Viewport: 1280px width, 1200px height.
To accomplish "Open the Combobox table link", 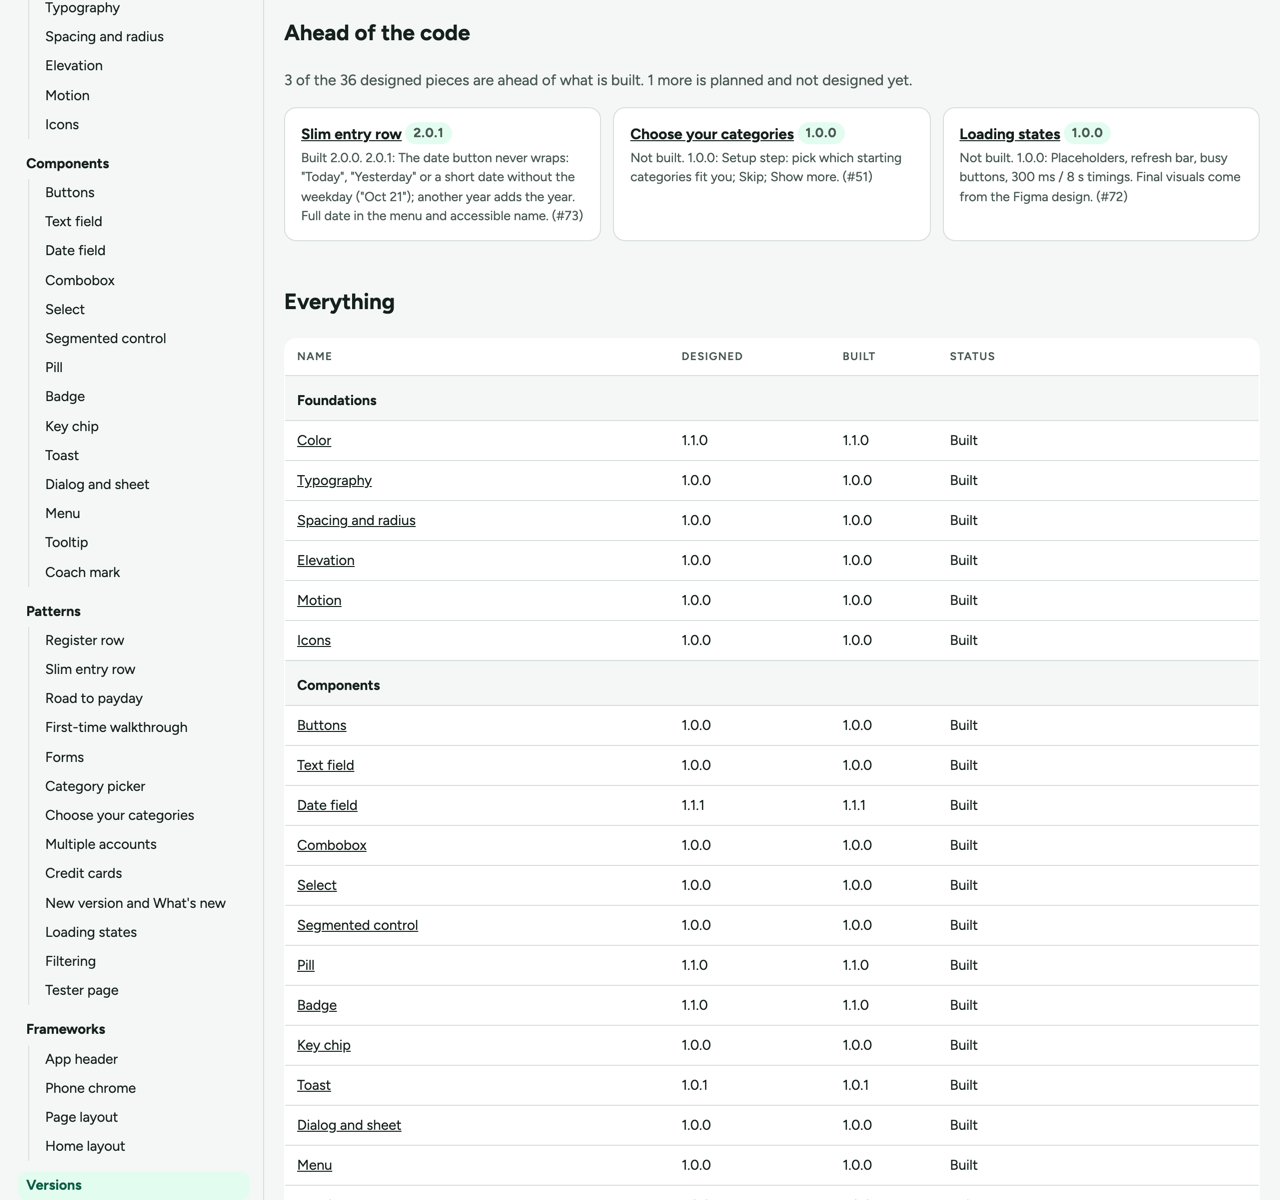I will (332, 845).
